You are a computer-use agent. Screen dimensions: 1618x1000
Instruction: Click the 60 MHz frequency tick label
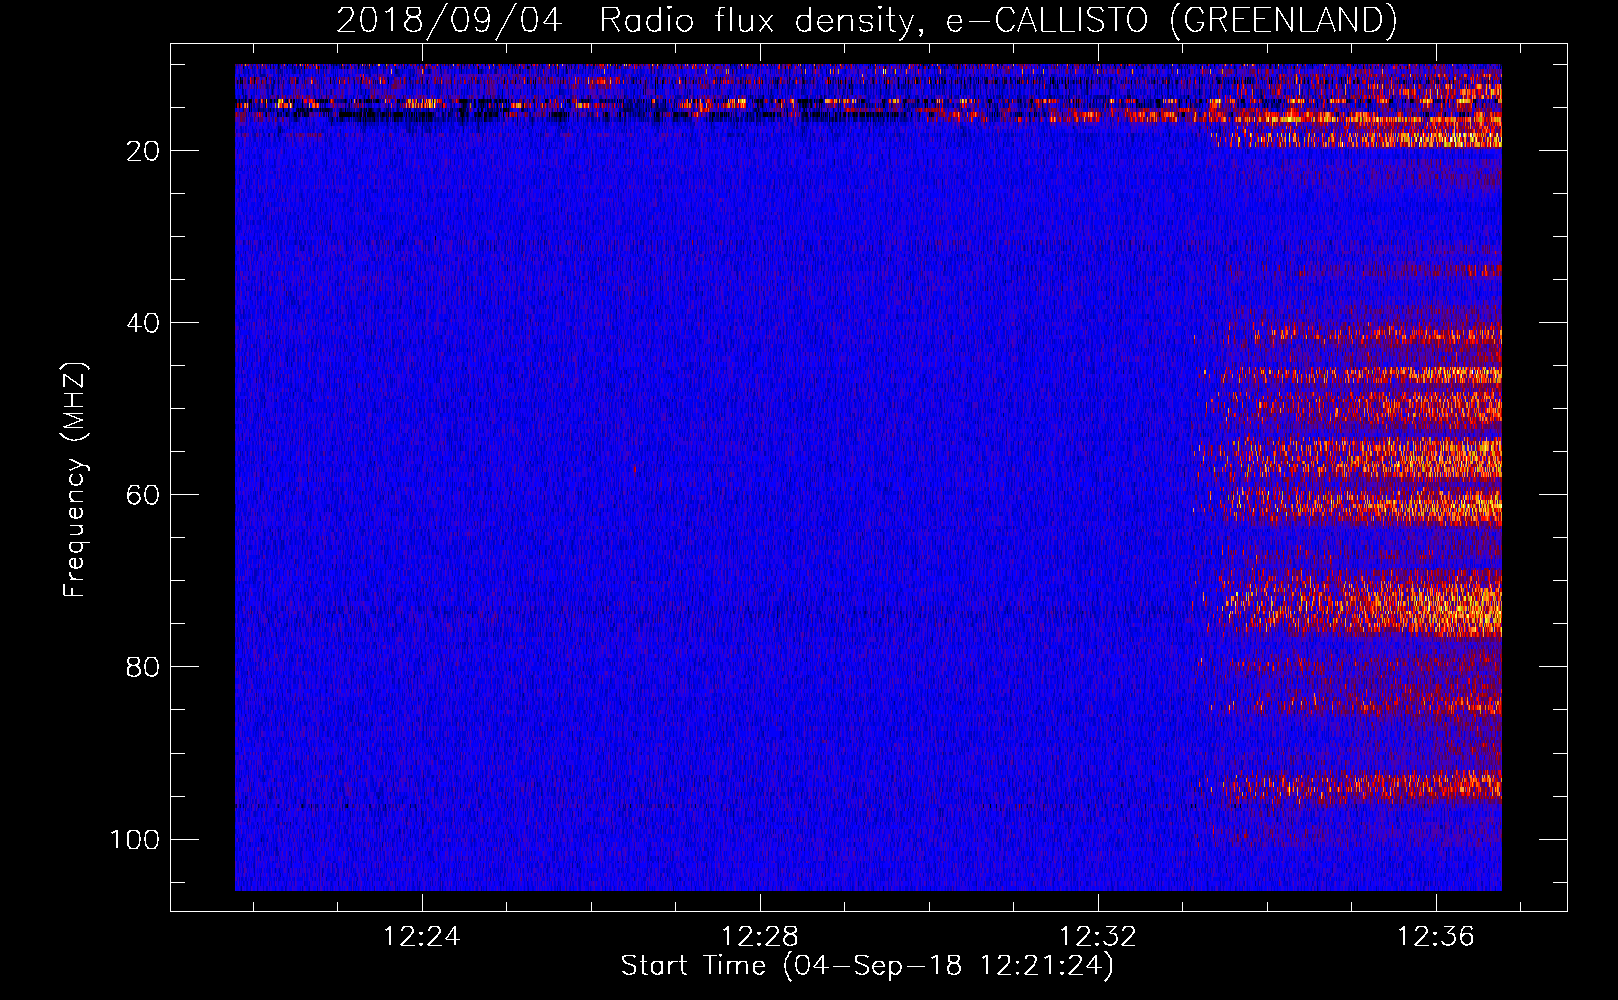click(x=143, y=495)
